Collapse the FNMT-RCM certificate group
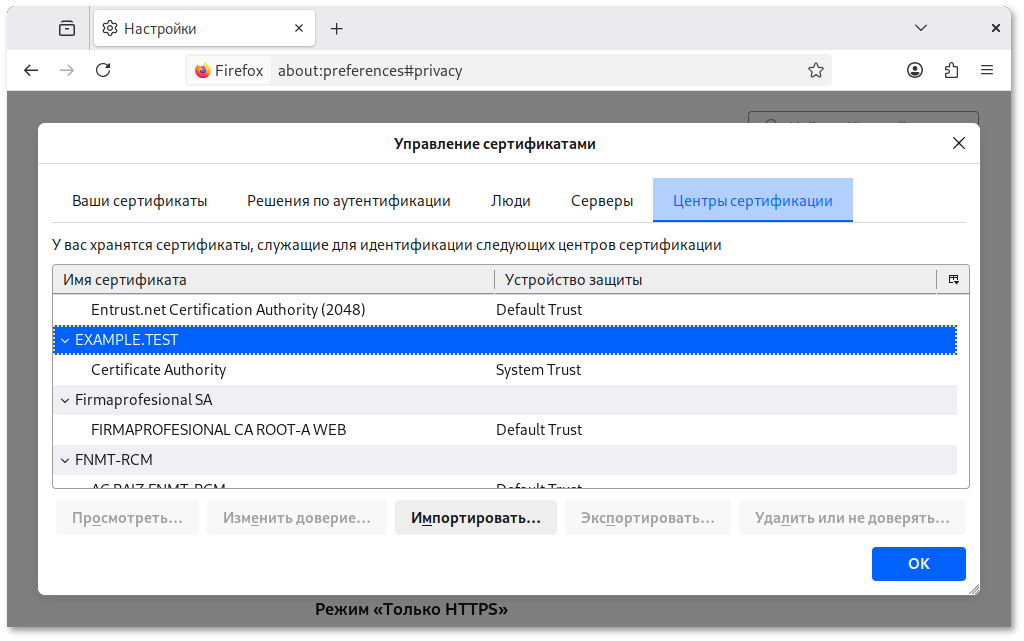This screenshot has width=1024, height=641. [64, 459]
